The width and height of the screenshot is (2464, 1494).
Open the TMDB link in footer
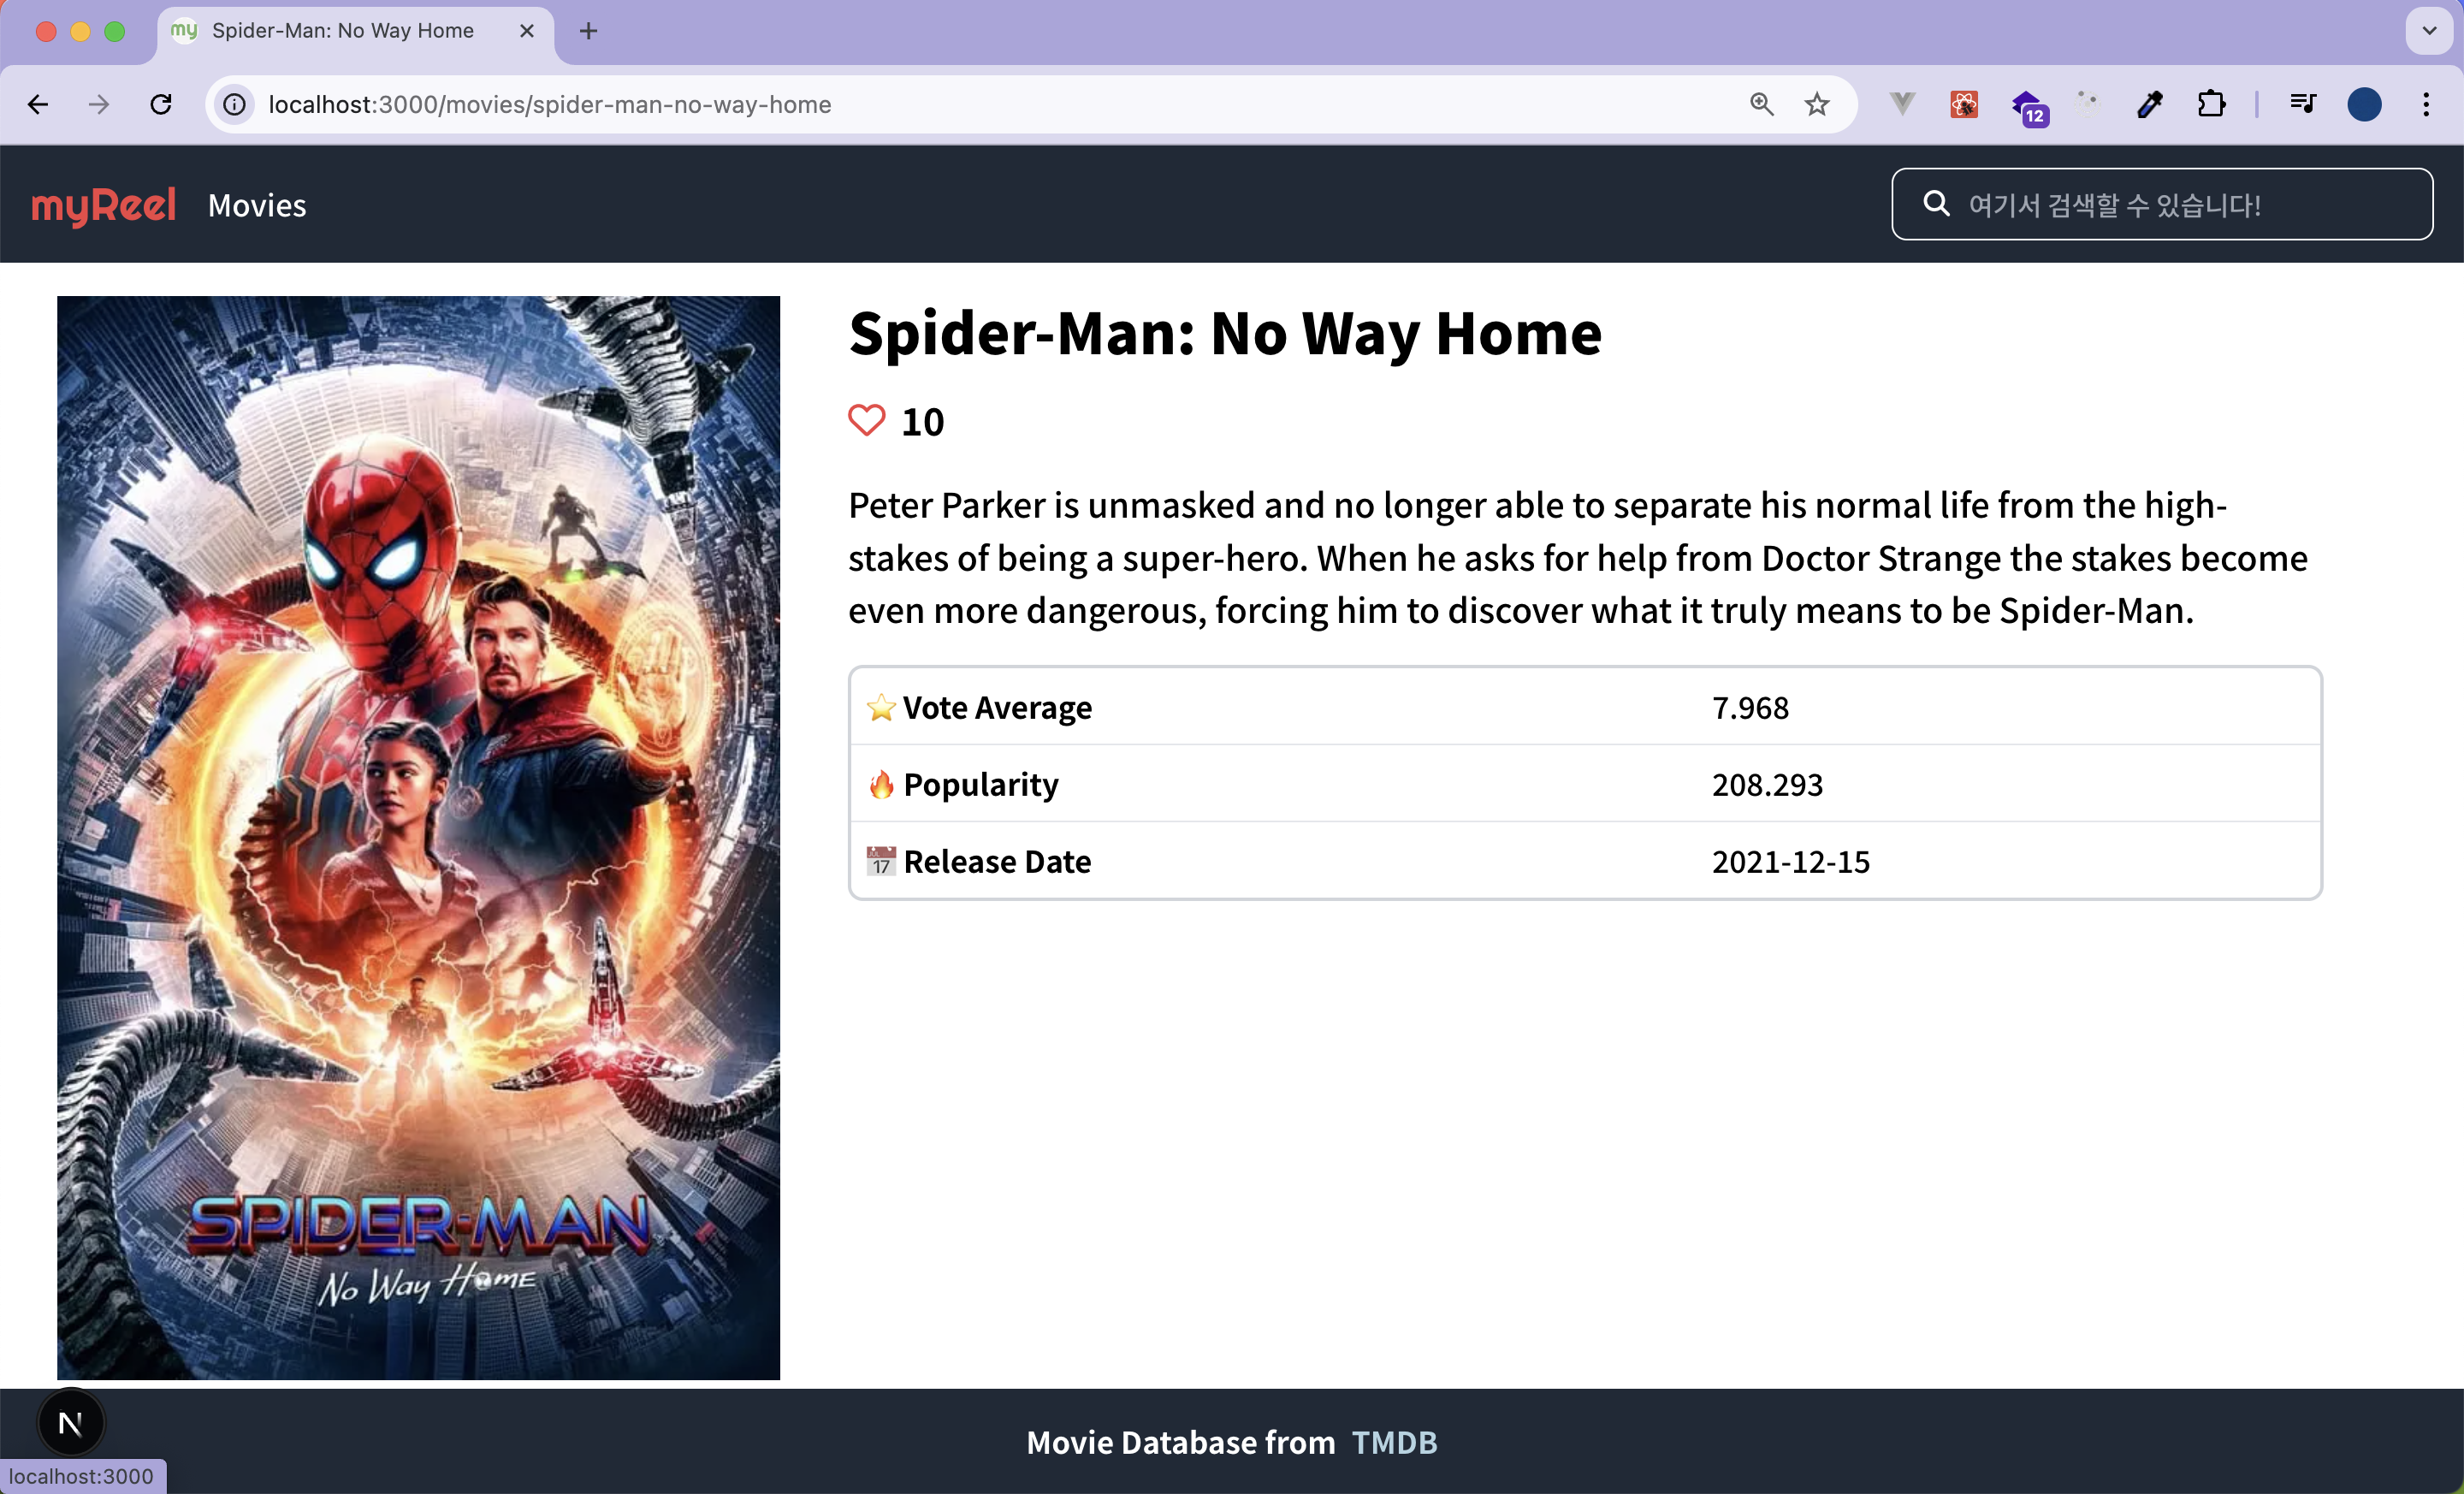click(x=1394, y=1442)
